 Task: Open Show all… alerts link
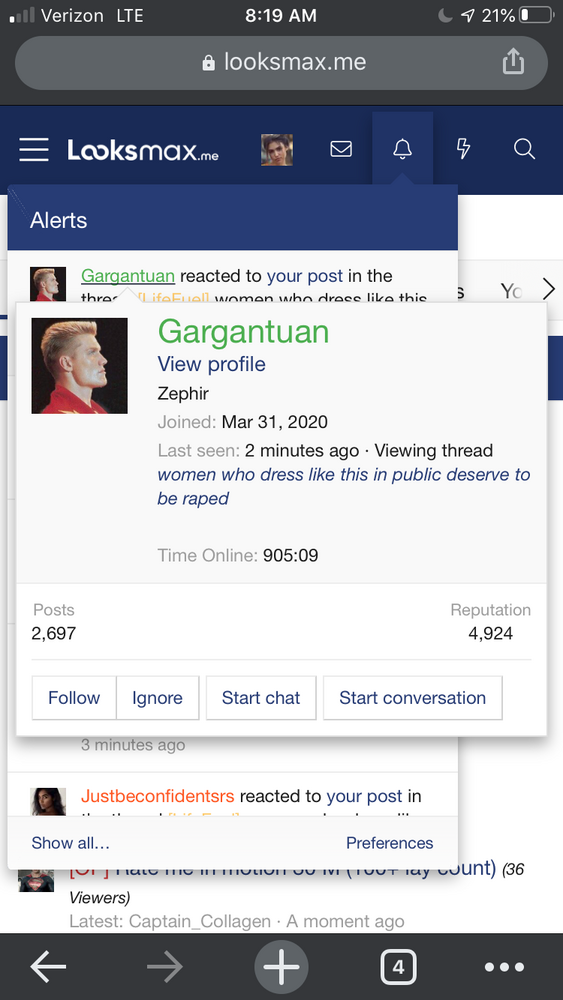click(x=71, y=843)
